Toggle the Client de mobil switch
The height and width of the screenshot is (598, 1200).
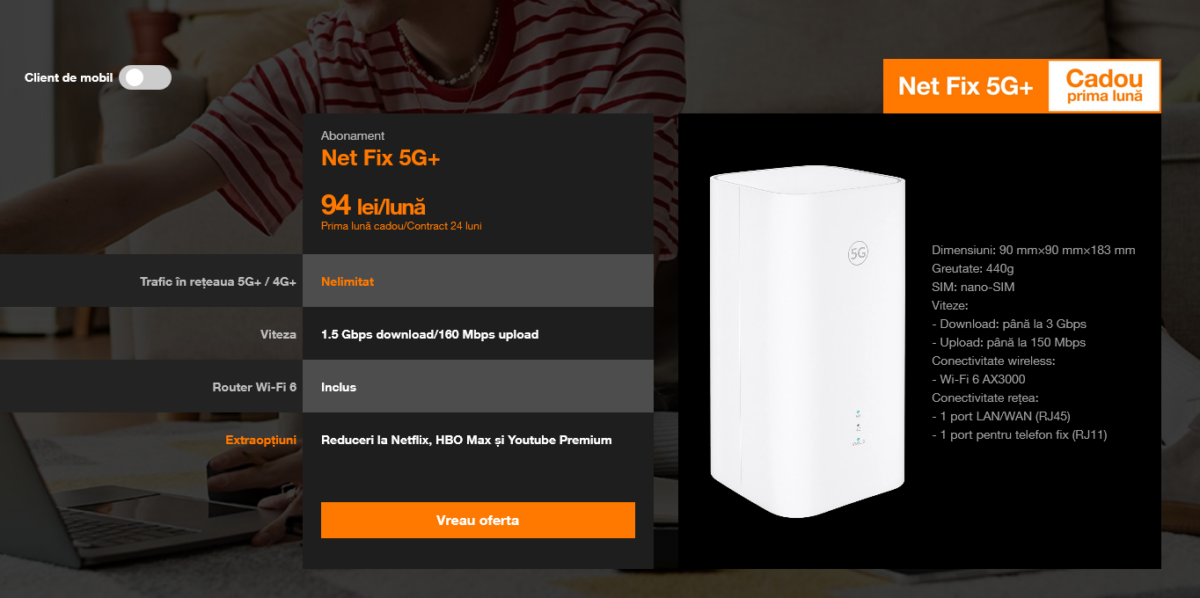(x=145, y=78)
